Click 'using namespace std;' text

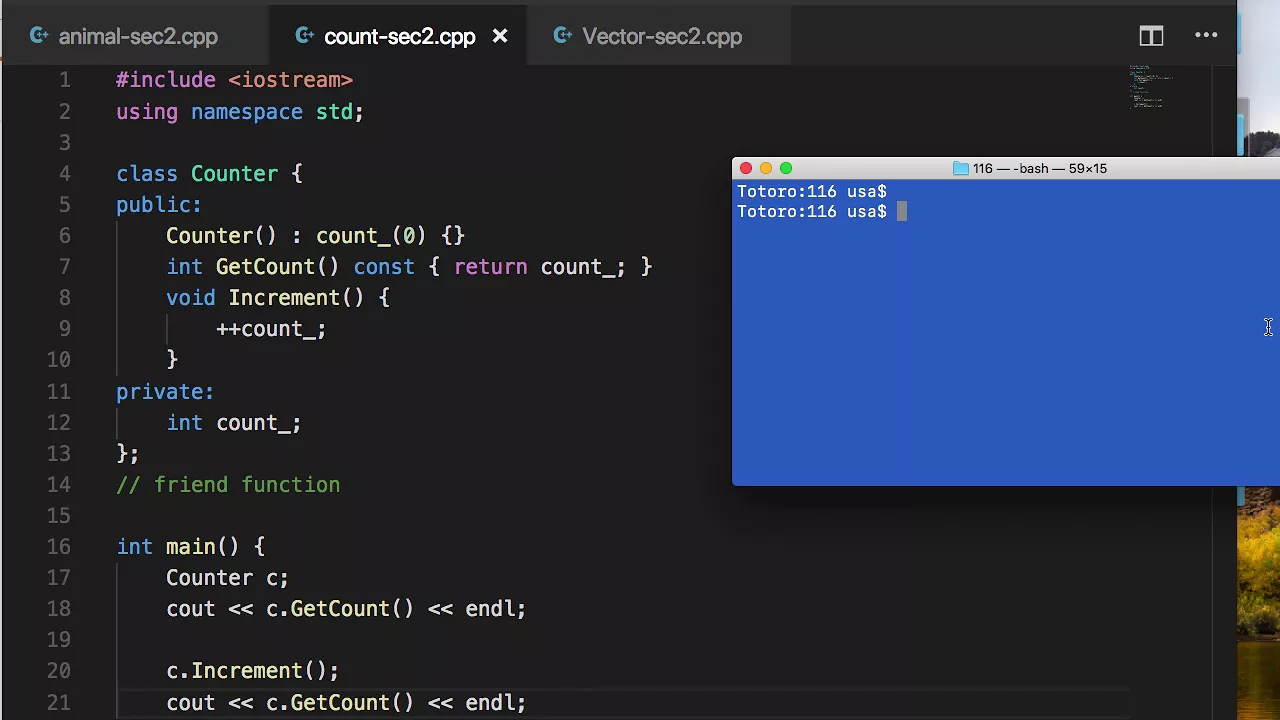(x=240, y=112)
